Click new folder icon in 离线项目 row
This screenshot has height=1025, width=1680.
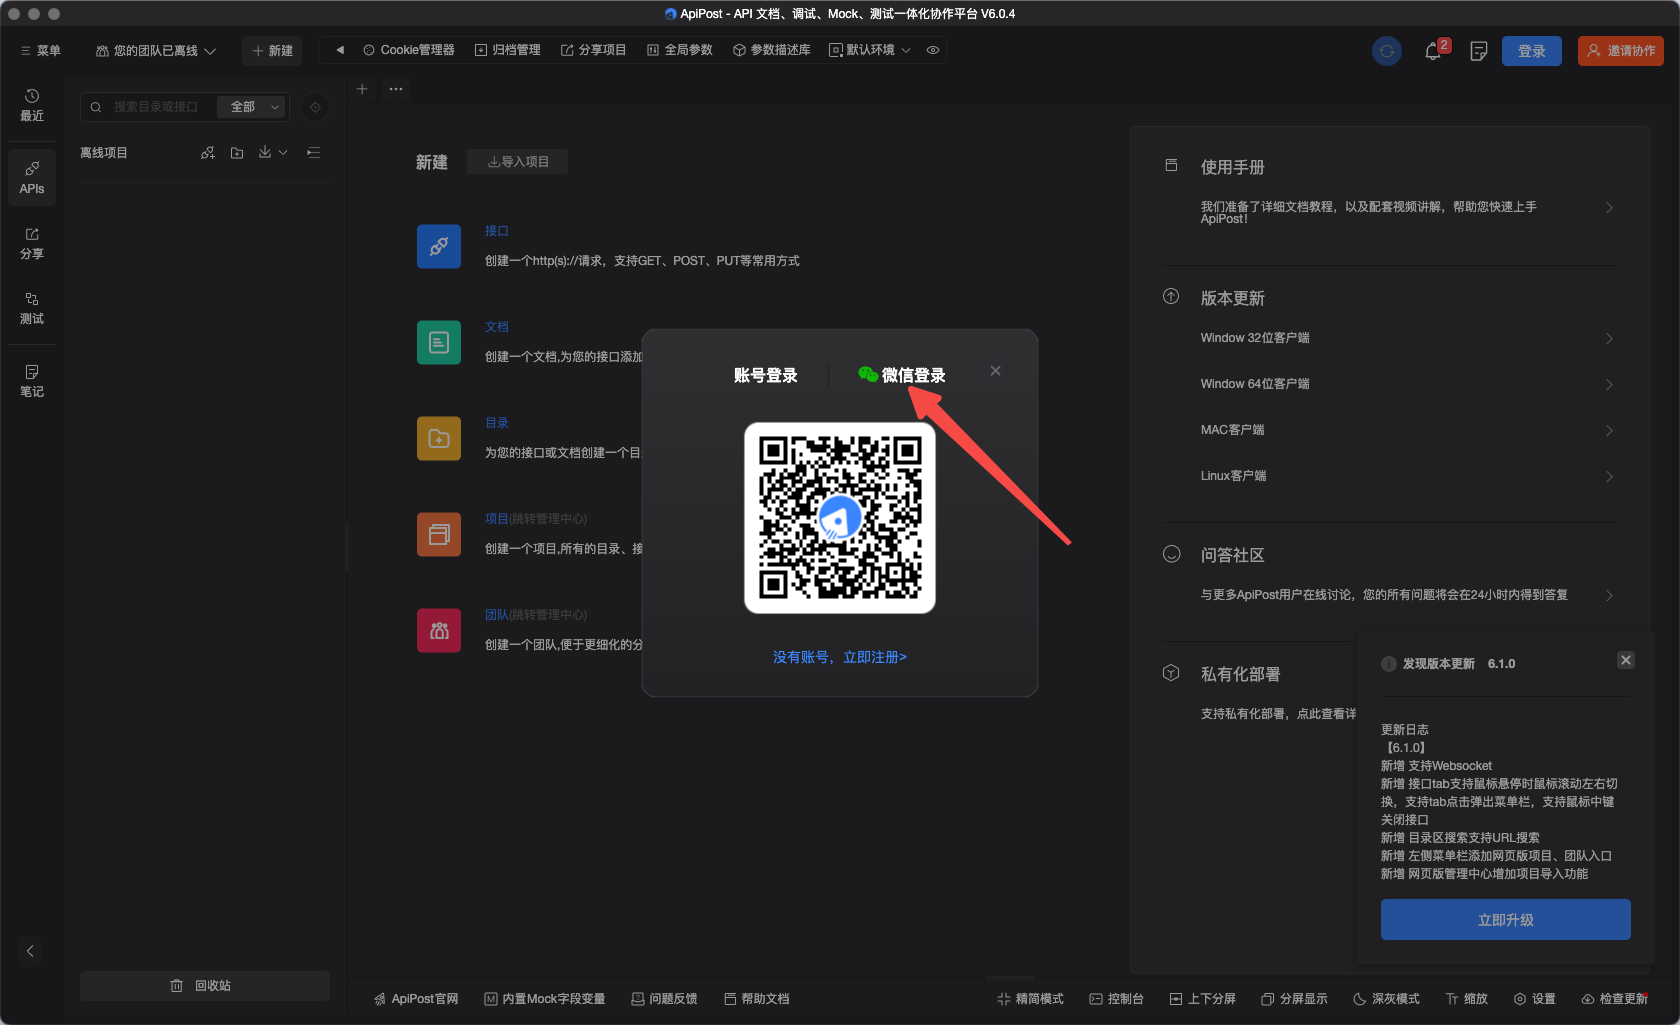coord(237,153)
